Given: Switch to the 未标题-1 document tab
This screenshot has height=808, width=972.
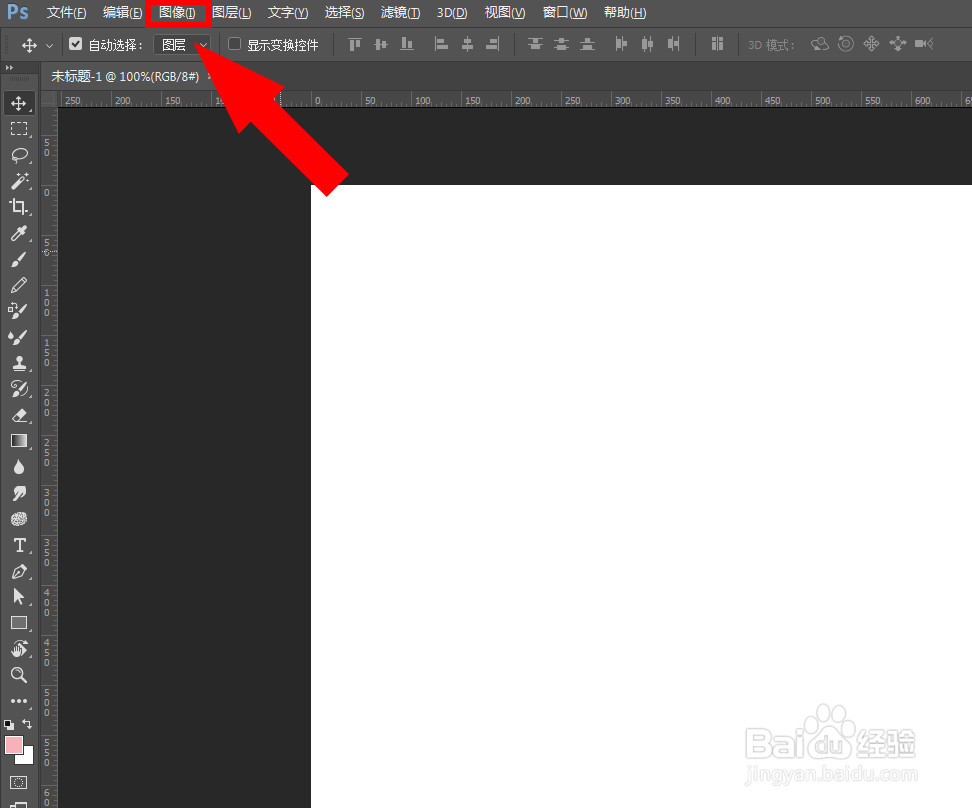Looking at the screenshot, I should (x=125, y=76).
